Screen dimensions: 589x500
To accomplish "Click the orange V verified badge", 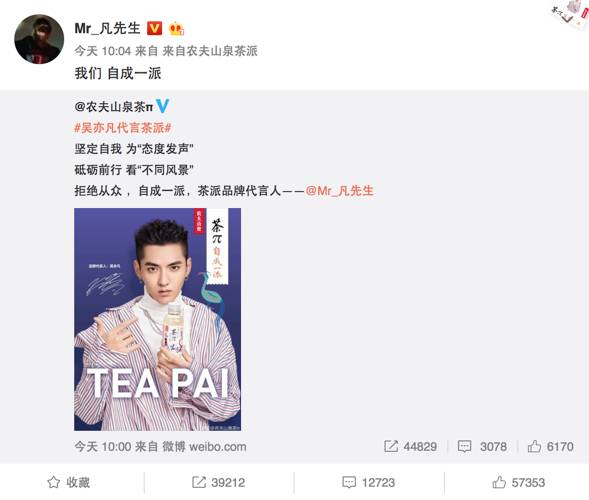I will click(154, 29).
